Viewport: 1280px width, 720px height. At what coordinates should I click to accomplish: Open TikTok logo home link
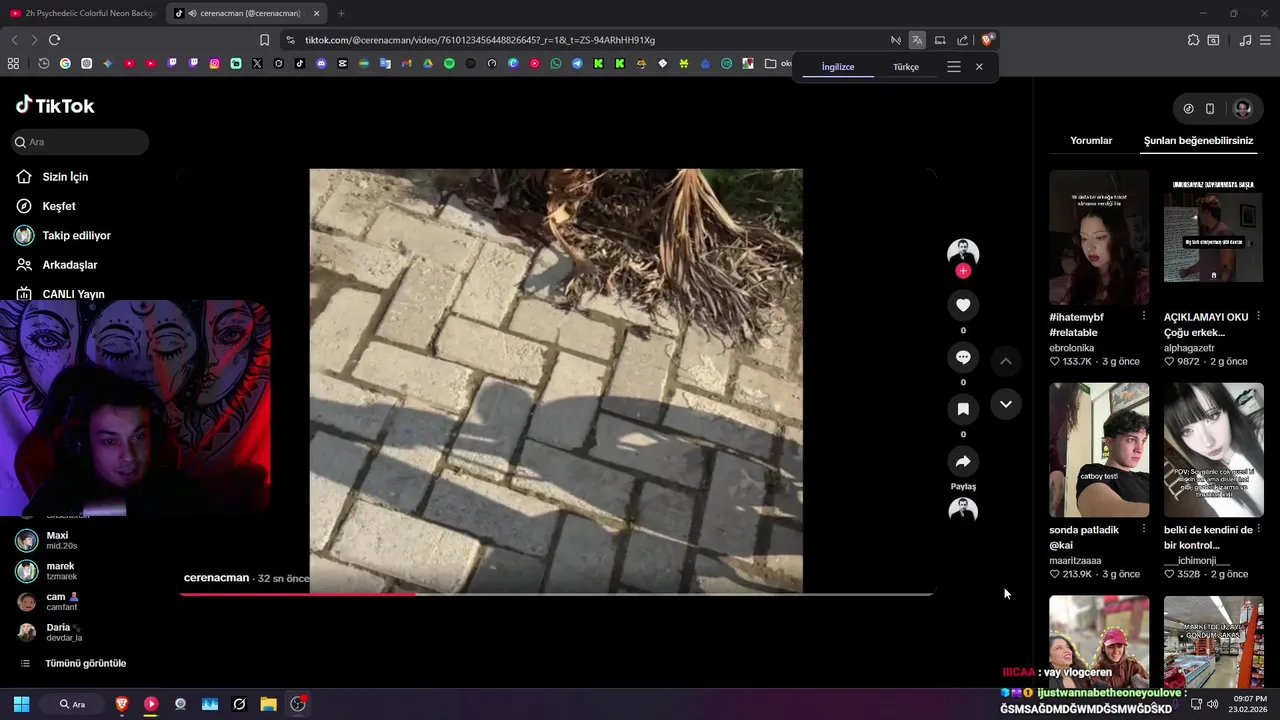point(55,105)
